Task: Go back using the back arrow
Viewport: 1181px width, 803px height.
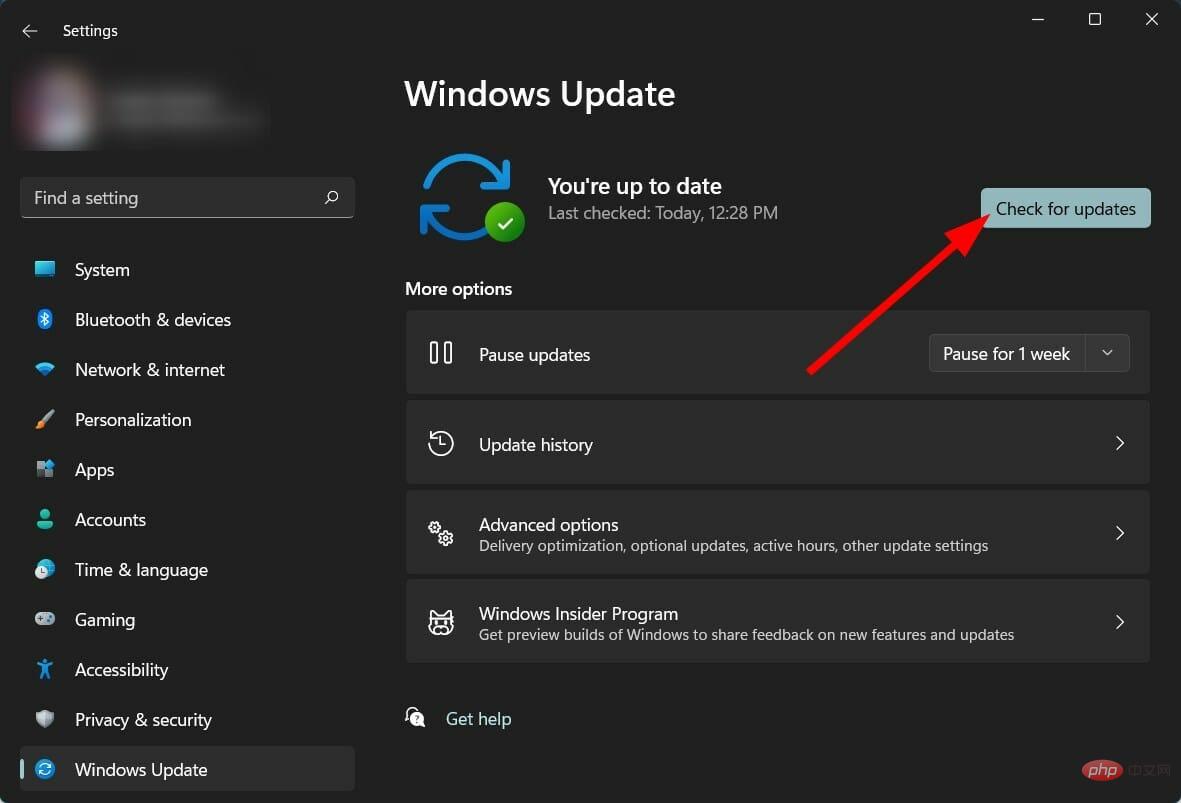Action: point(30,31)
